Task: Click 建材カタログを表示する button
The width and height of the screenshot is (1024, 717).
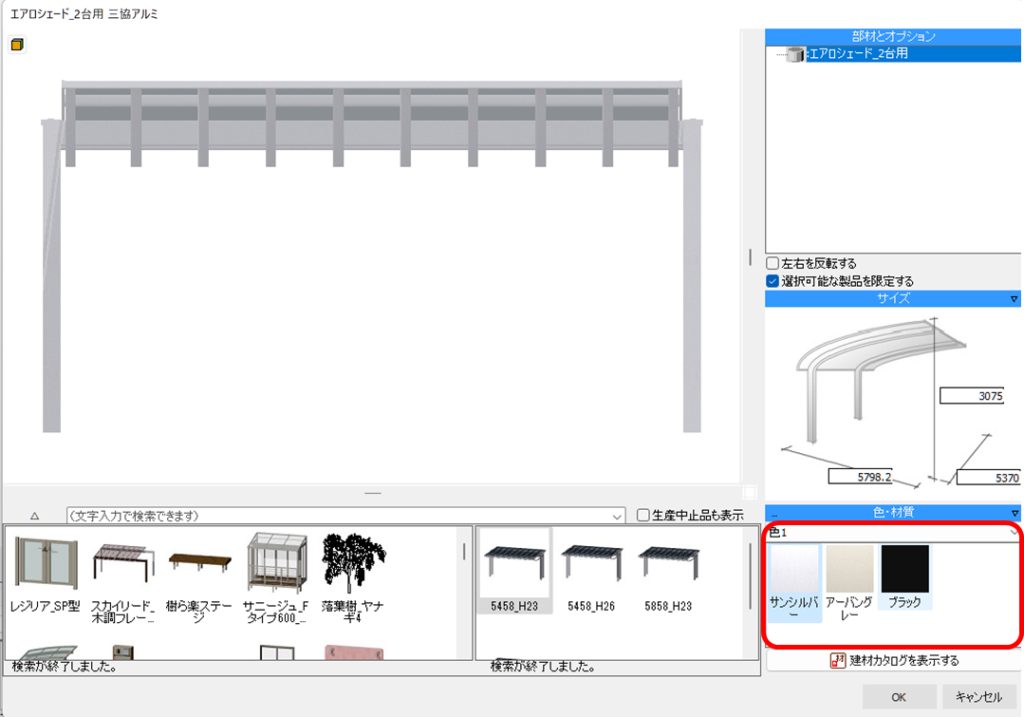Action: coord(894,661)
